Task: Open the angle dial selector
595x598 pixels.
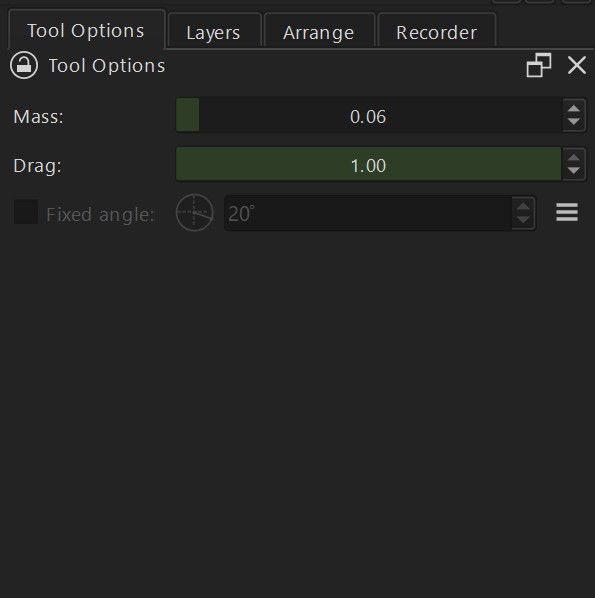Action: click(x=195, y=213)
